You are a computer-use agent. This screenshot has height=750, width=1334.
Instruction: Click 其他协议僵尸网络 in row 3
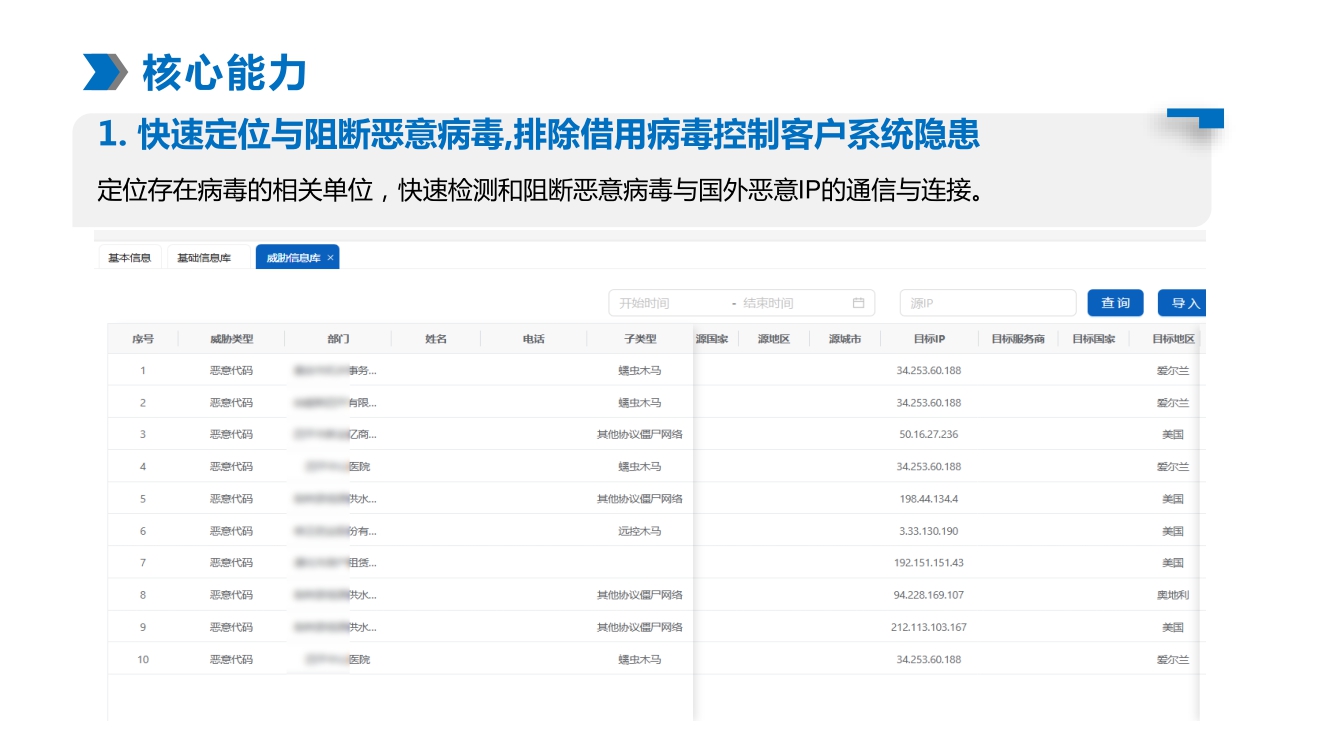[x=640, y=435]
